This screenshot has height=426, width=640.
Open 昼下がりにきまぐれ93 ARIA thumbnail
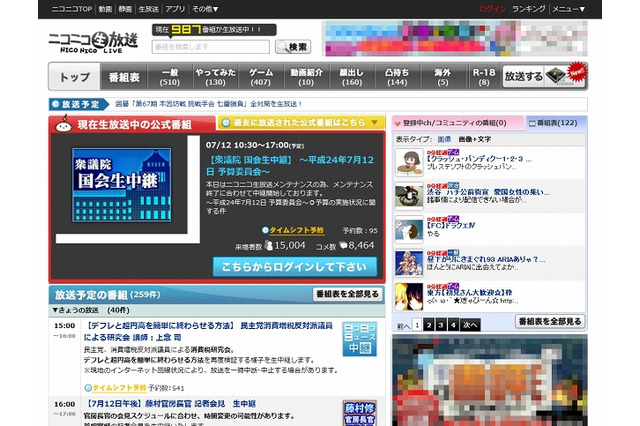click(409, 263)
